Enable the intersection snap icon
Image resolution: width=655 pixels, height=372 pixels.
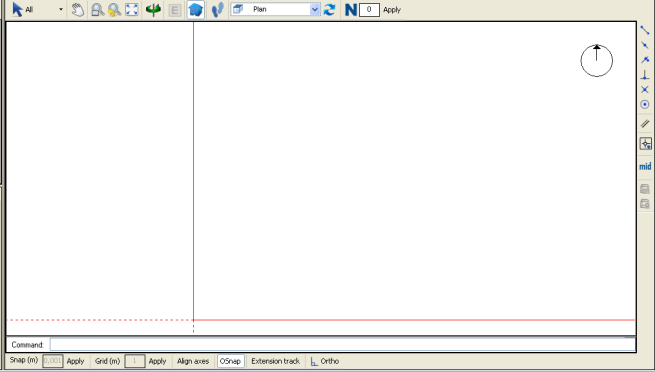(x=645, y=89)
